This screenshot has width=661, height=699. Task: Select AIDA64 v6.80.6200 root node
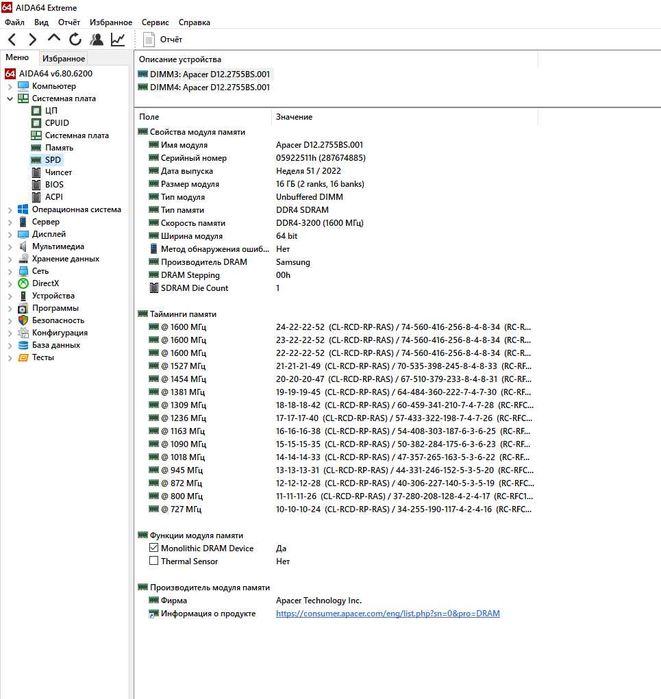click(x=55, y=74)
